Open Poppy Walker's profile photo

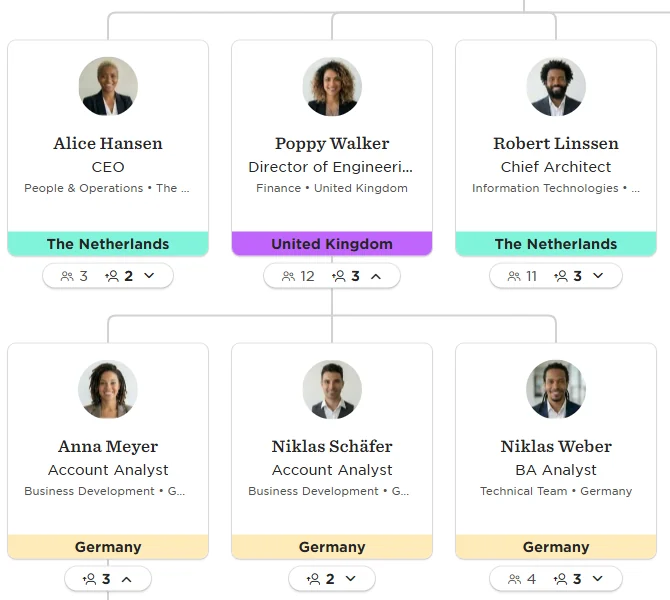332,86
